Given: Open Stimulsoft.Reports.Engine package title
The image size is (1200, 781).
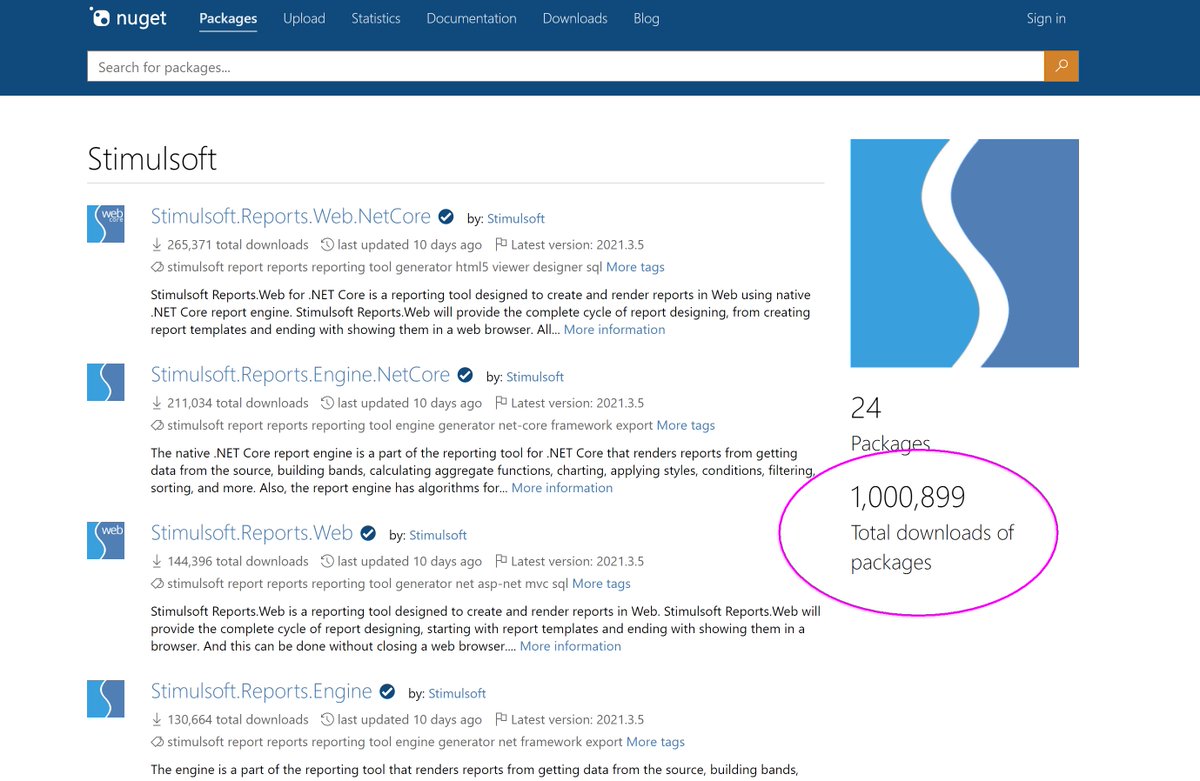Looking at the screenshot, I should pos(261,691).
